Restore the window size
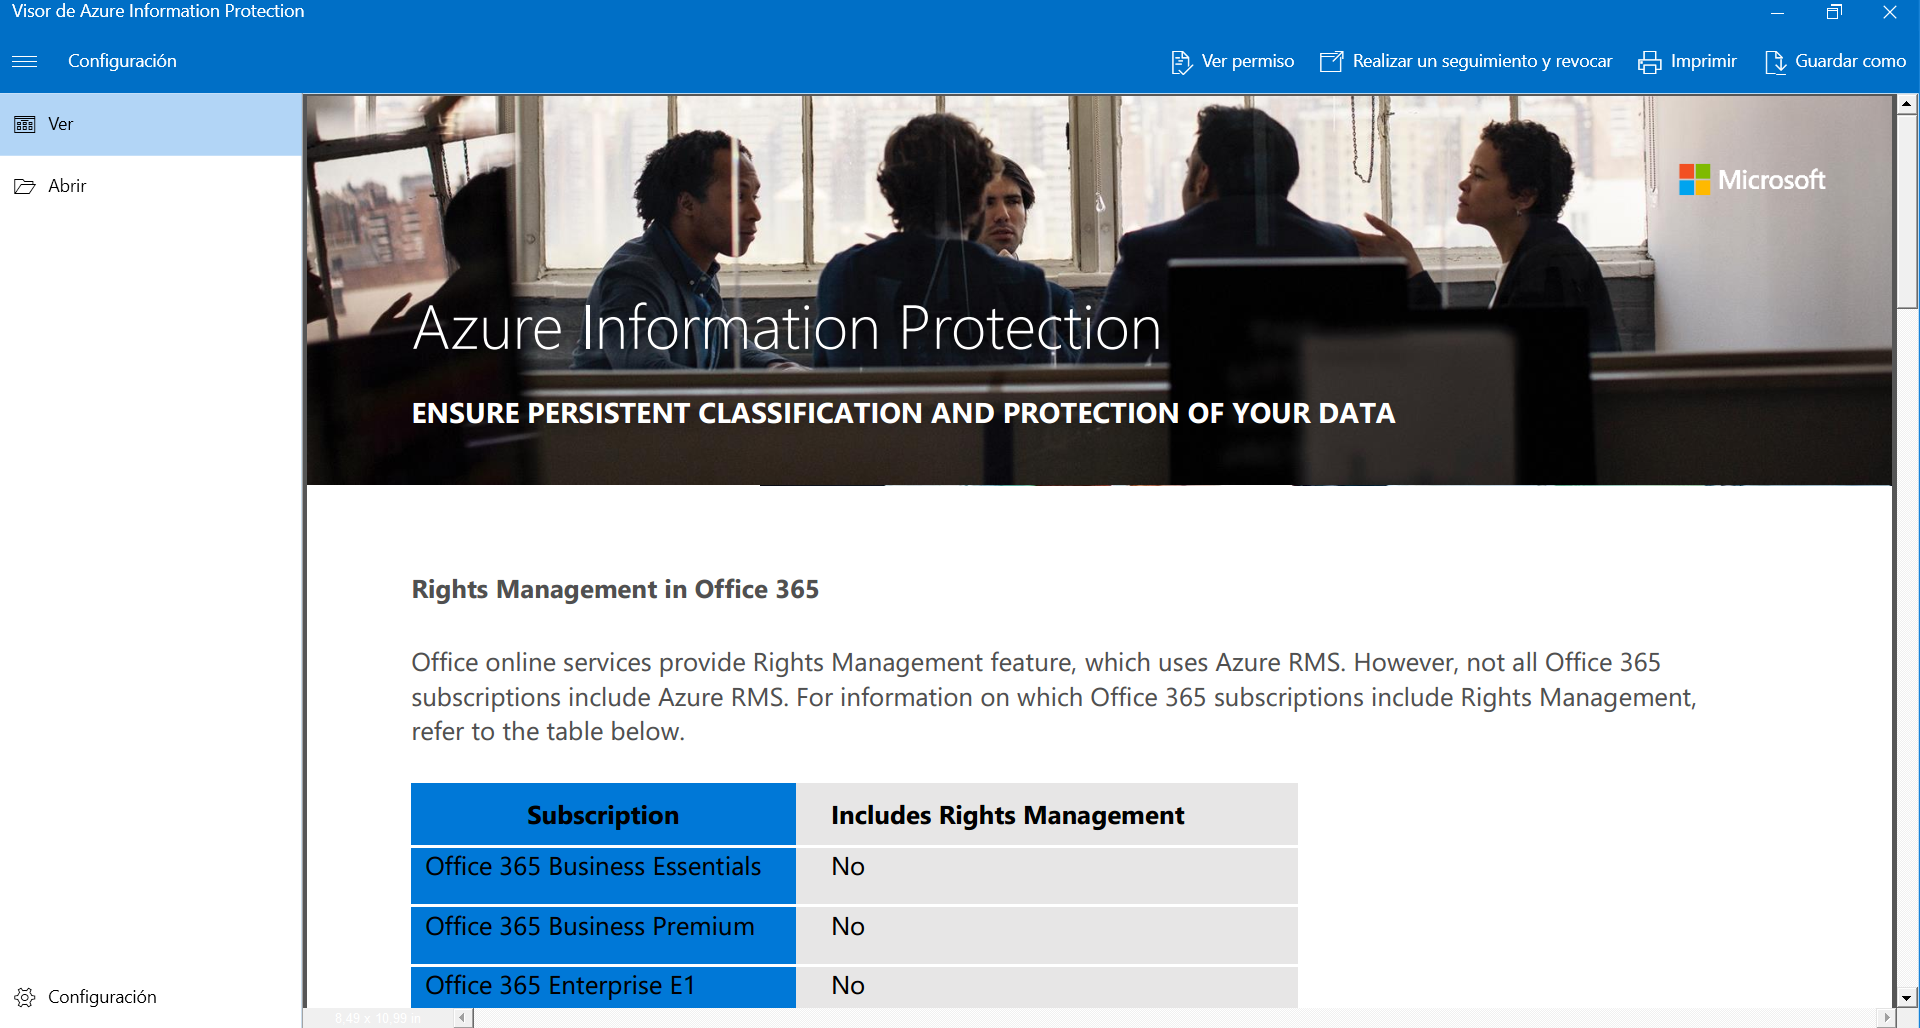1920x1028 pixels. click(x=1835, y=12)
